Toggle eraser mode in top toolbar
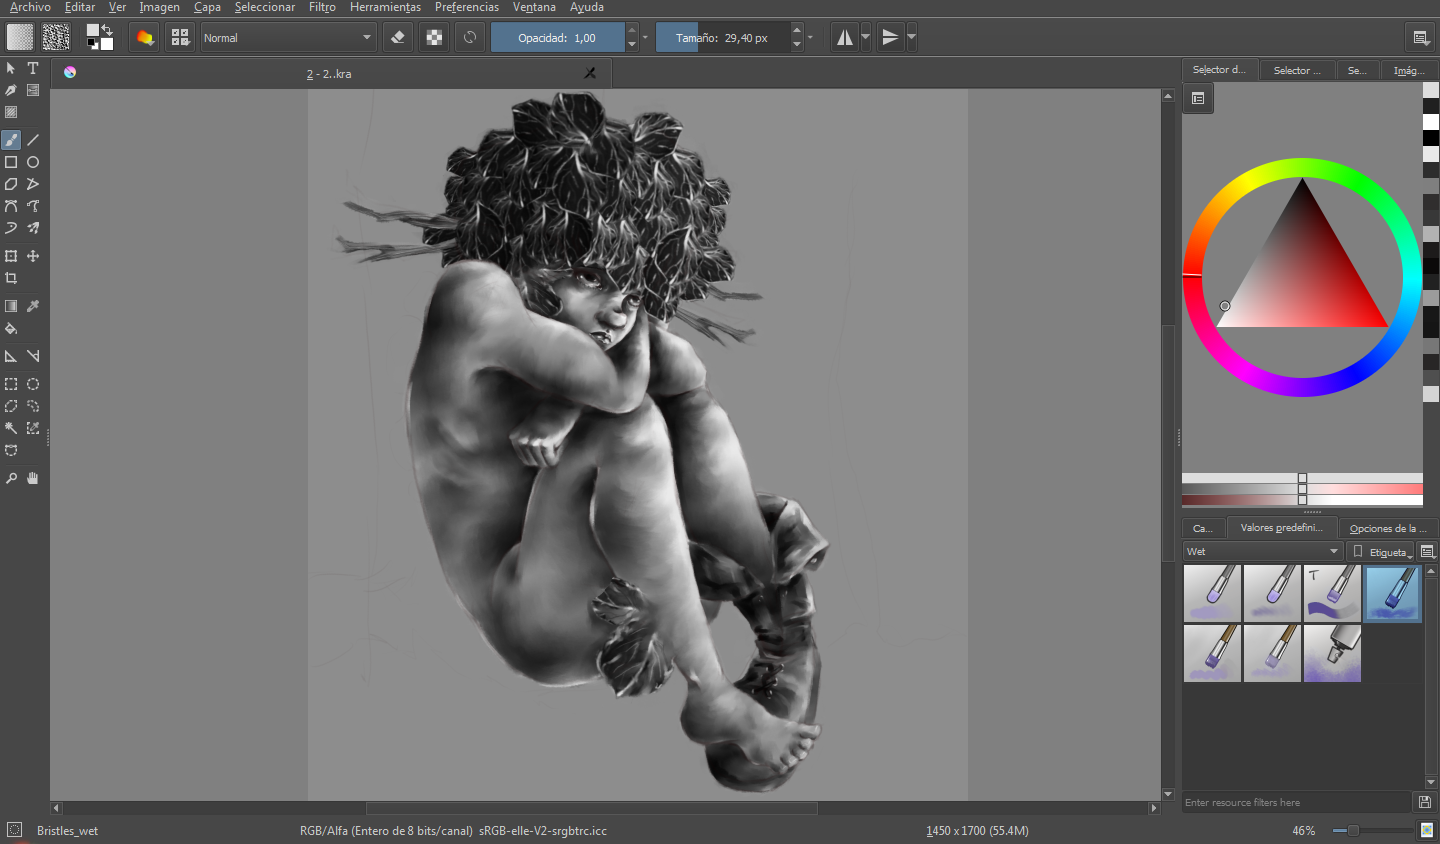1440x844 pixels. [398, 38]
